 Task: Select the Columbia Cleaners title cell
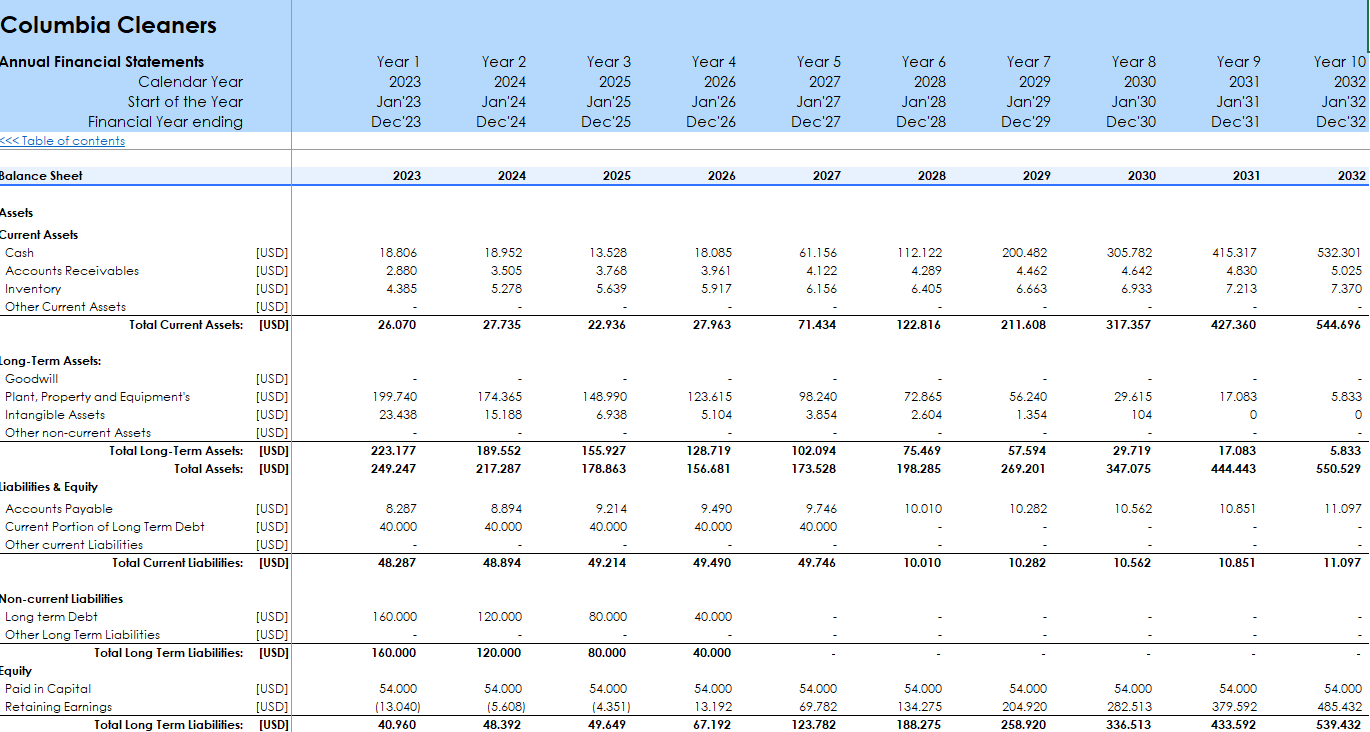(108, 25)
